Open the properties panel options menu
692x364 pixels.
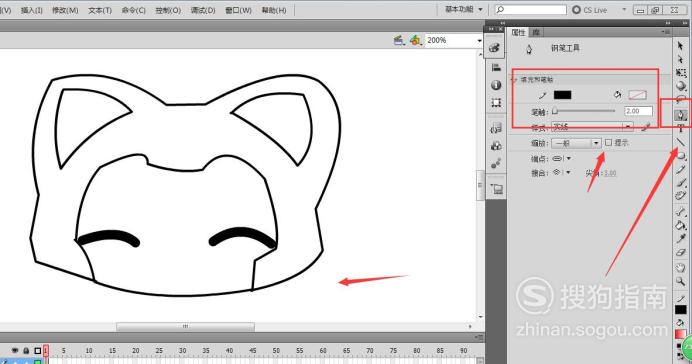(666, 32)
